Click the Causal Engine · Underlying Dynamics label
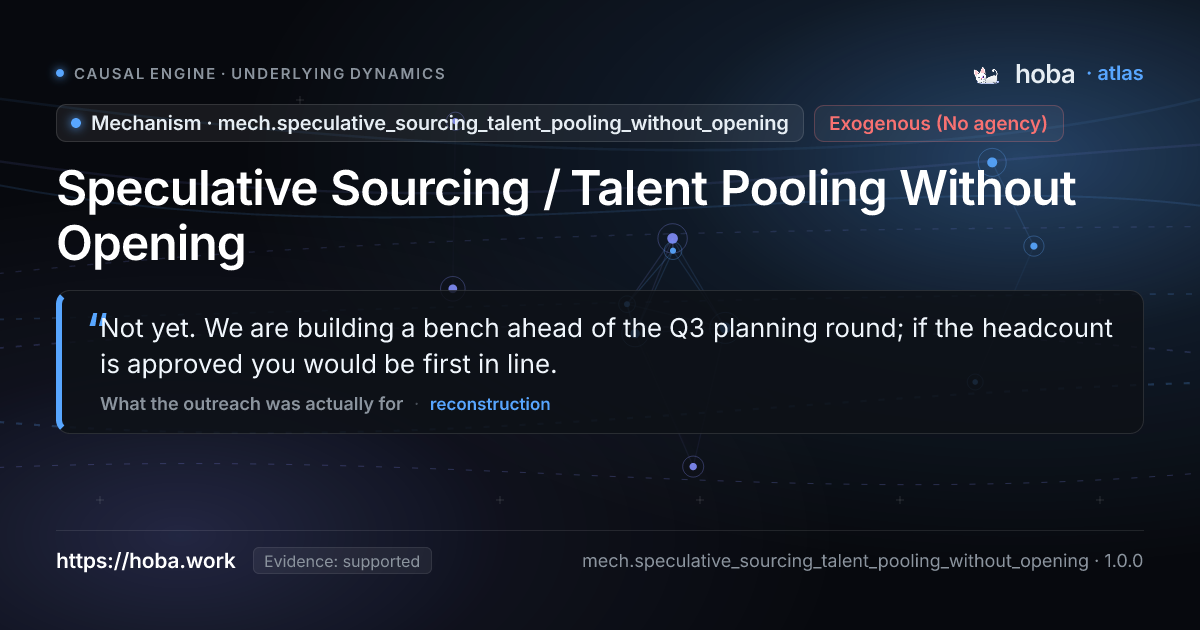This screenshot has width=1200, height=630. tap(260, 74)
